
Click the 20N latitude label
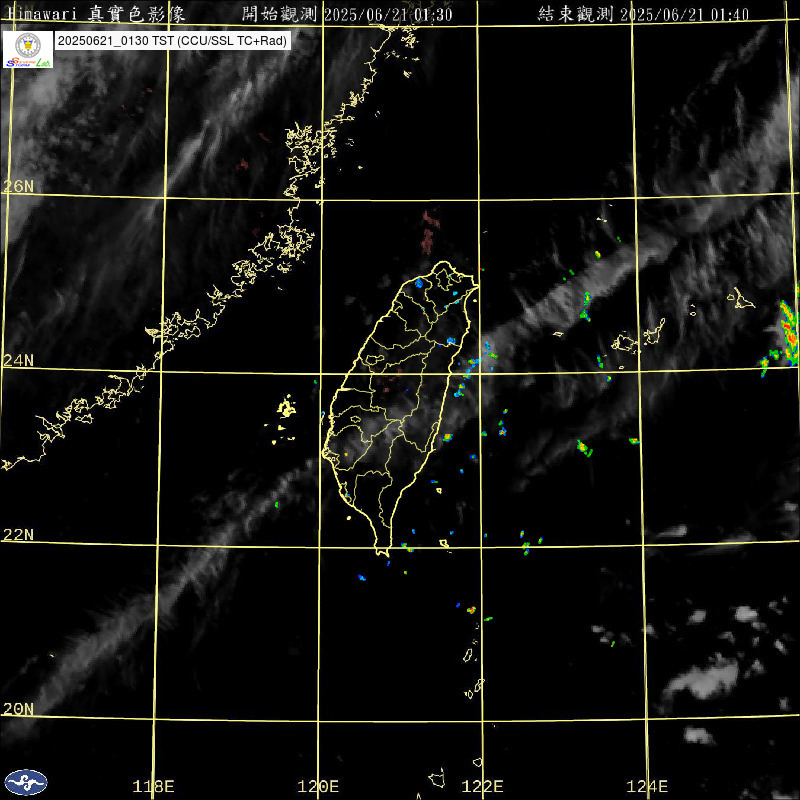[x=18, y=709]
